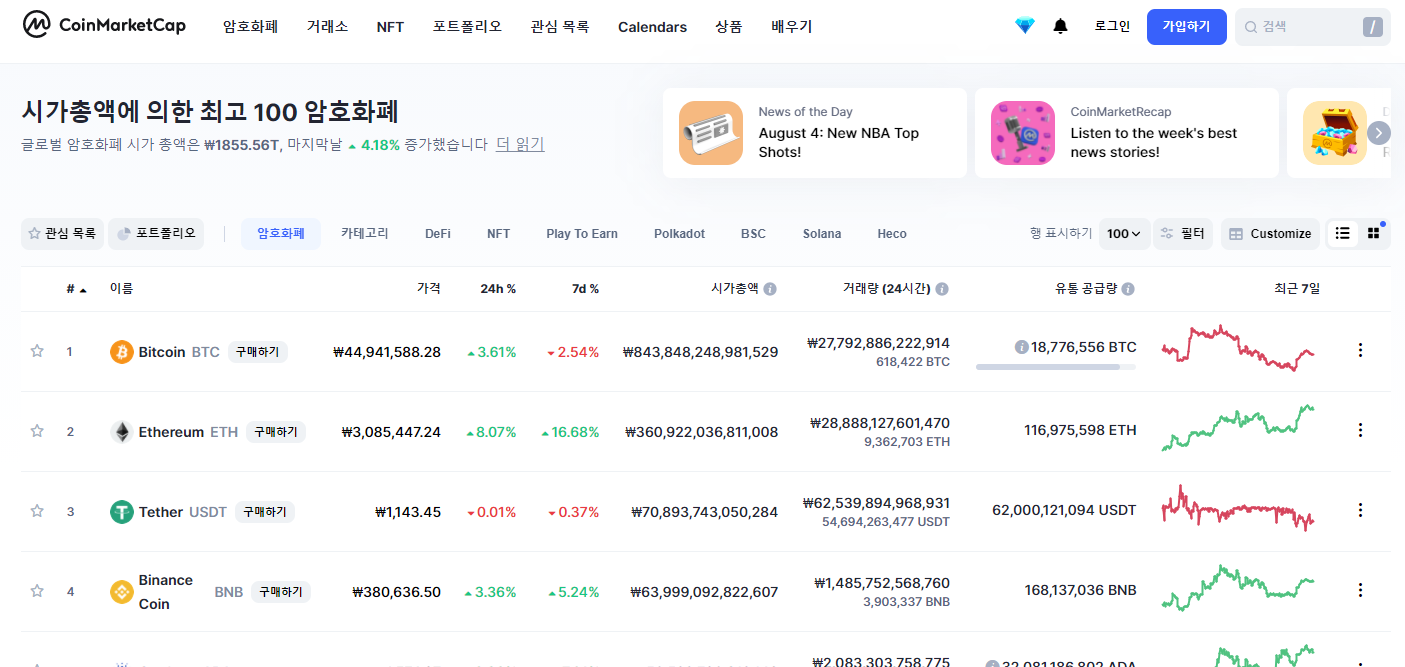Open the top navigation 포트폴리오 menu

467,27
